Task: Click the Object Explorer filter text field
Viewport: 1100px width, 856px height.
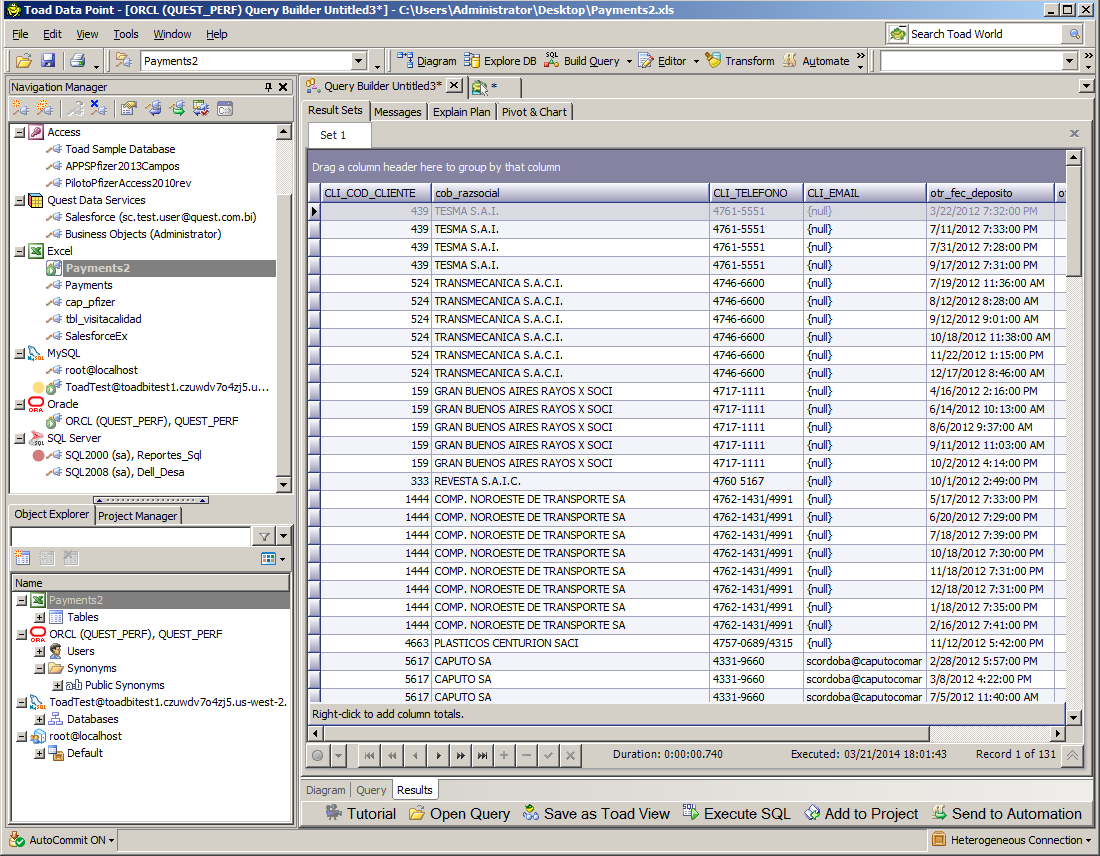Action: pos(131,537)
